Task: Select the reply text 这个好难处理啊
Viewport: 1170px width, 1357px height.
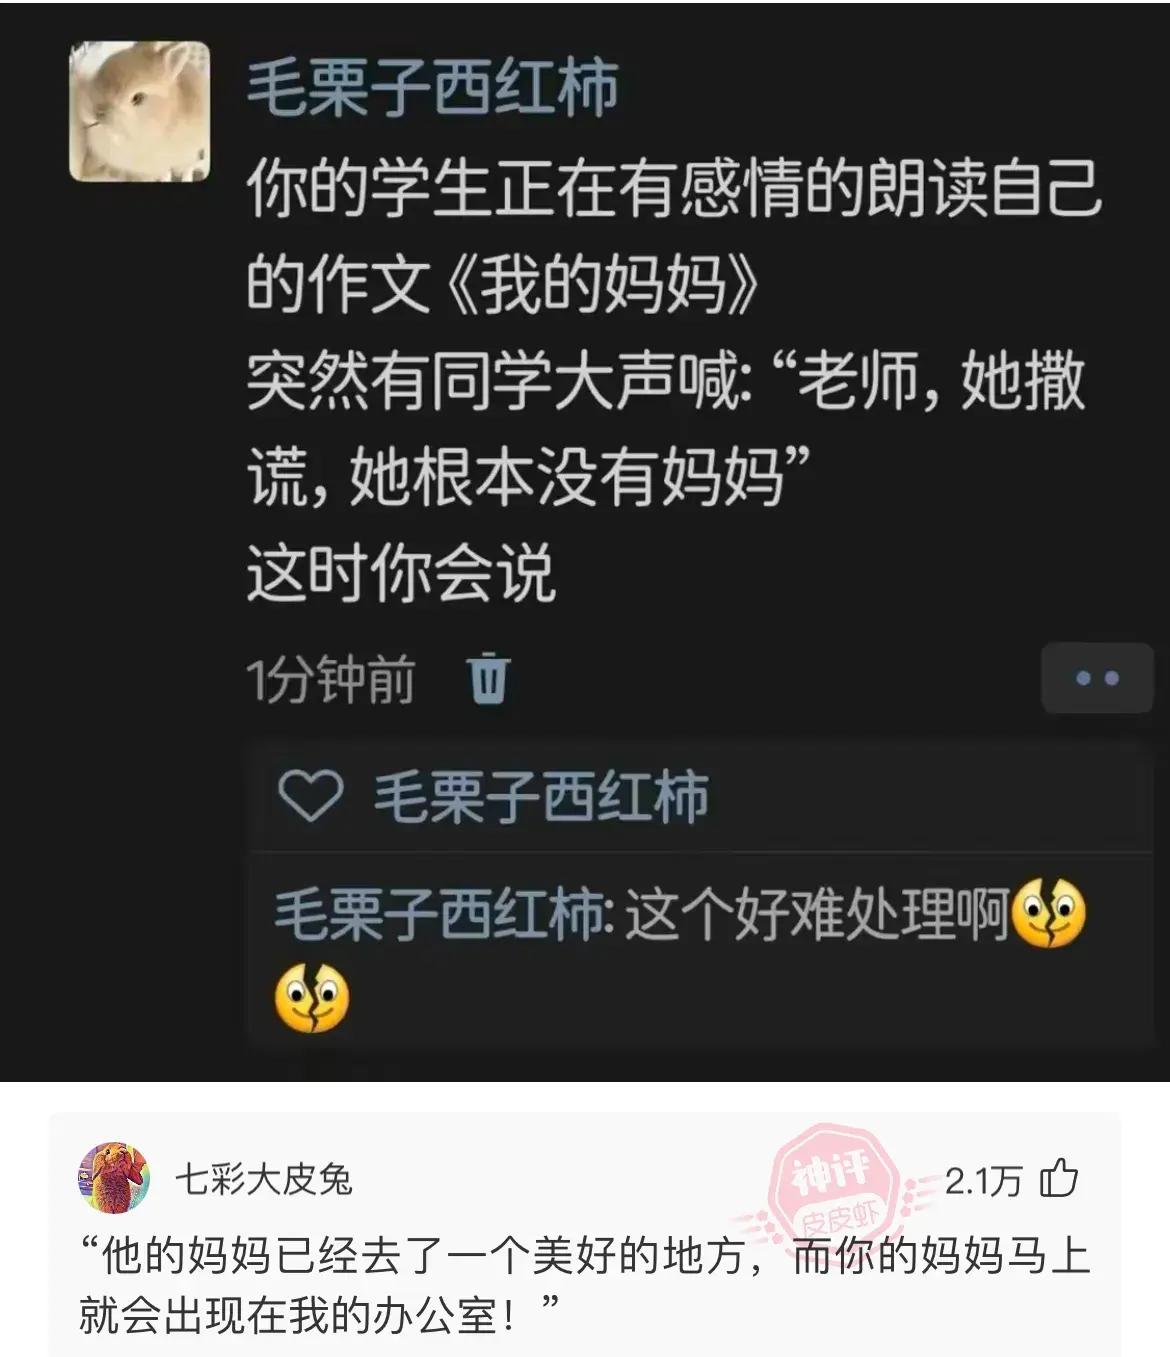Action: pyautogui.click(x=817, y=913)
